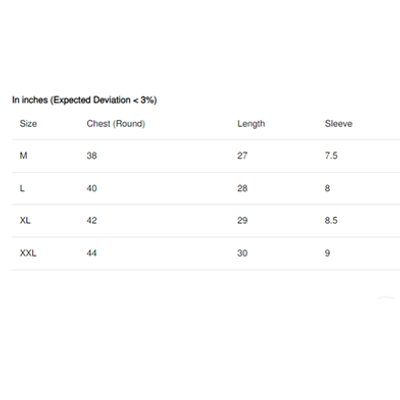Click chest value 38 for size M

(x=92, y=156)
